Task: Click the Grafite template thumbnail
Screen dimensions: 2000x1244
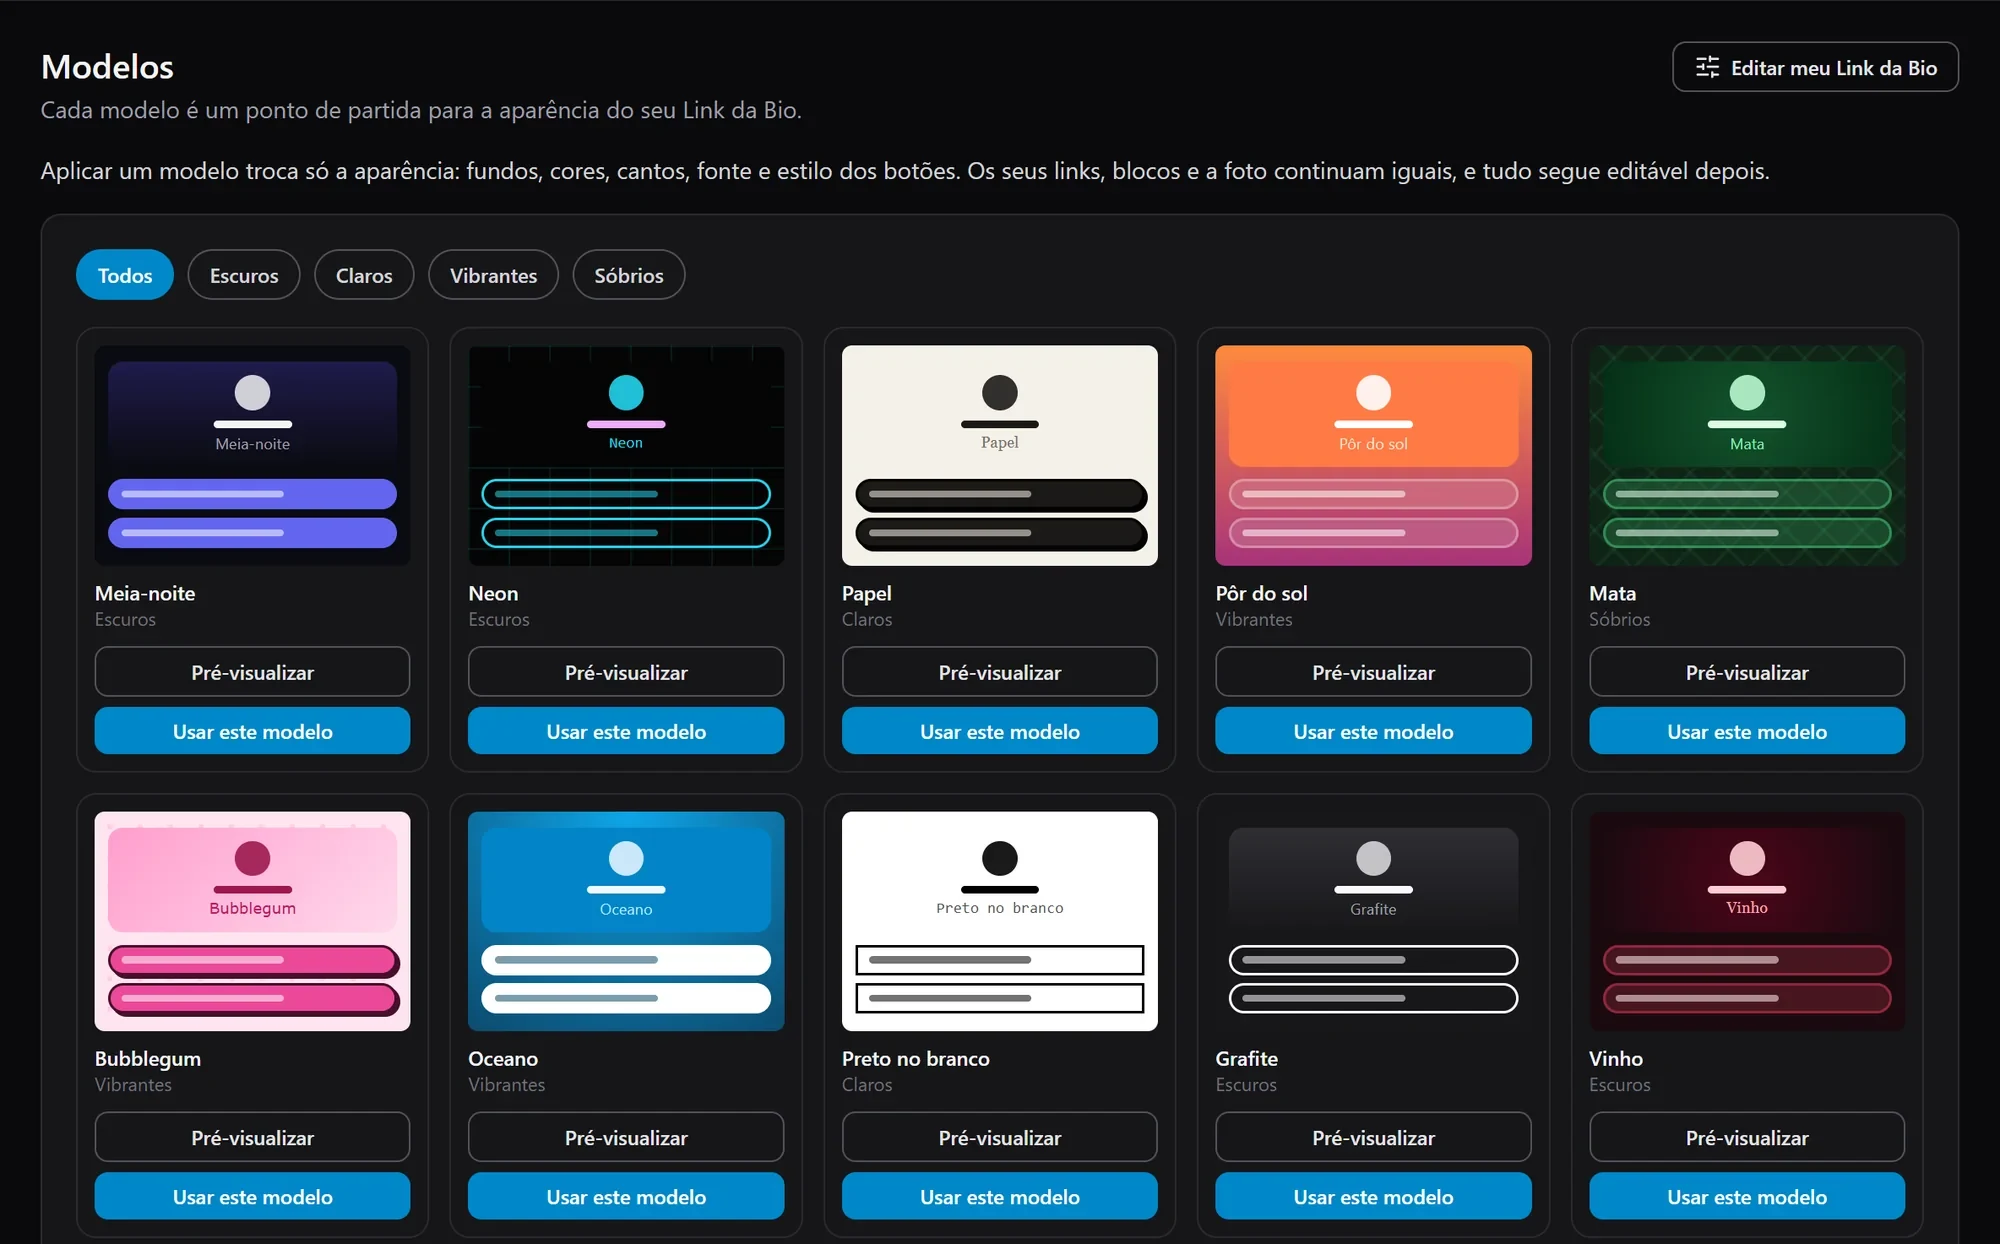Action: coord(1373,921)
